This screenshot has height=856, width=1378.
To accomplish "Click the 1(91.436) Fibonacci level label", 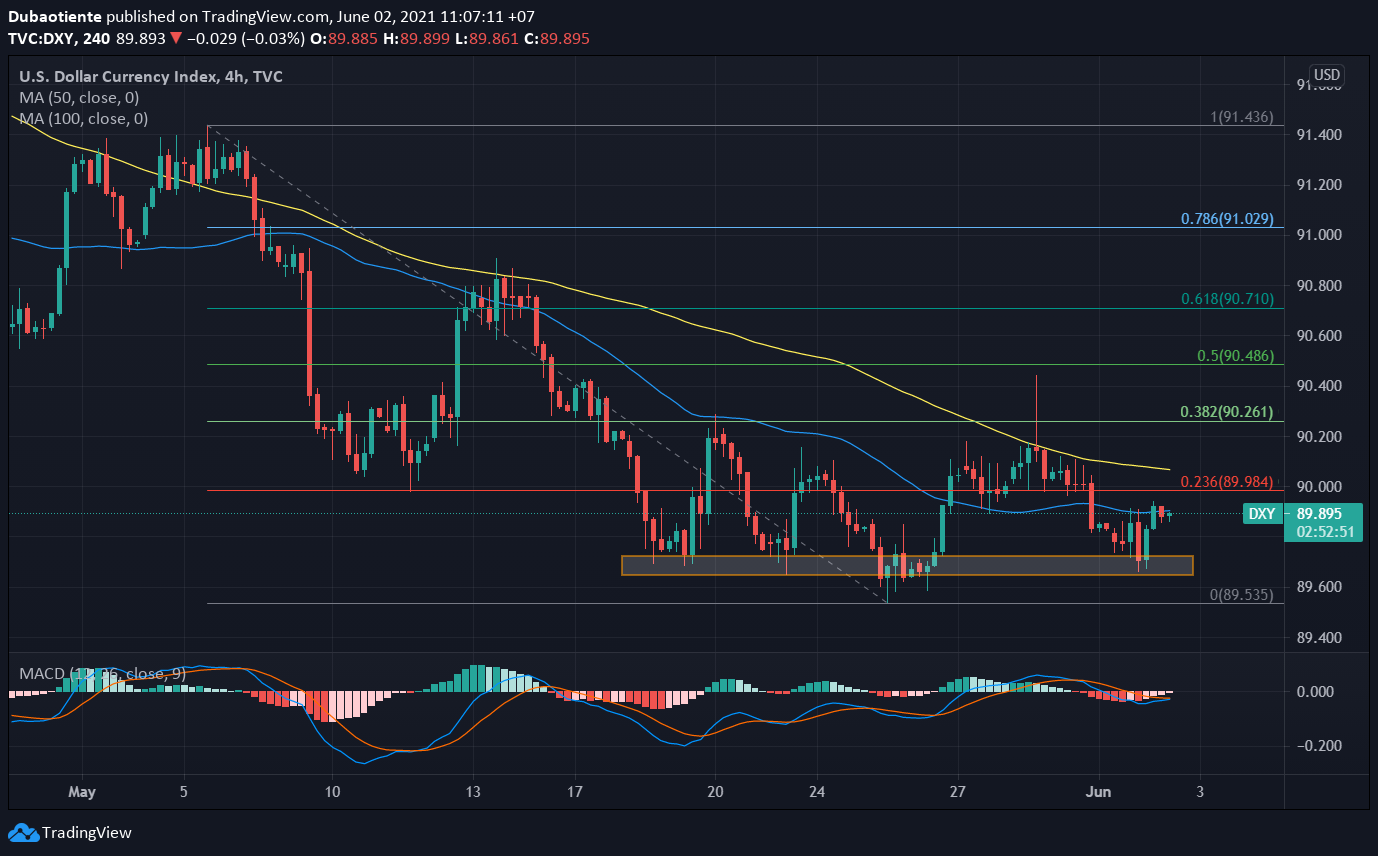I will click(1242, 117).
